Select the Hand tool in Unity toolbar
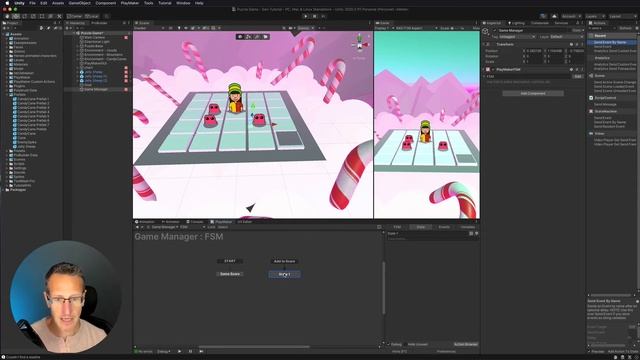This screenshot has height=360, width=640. click(x=7, y=16)
